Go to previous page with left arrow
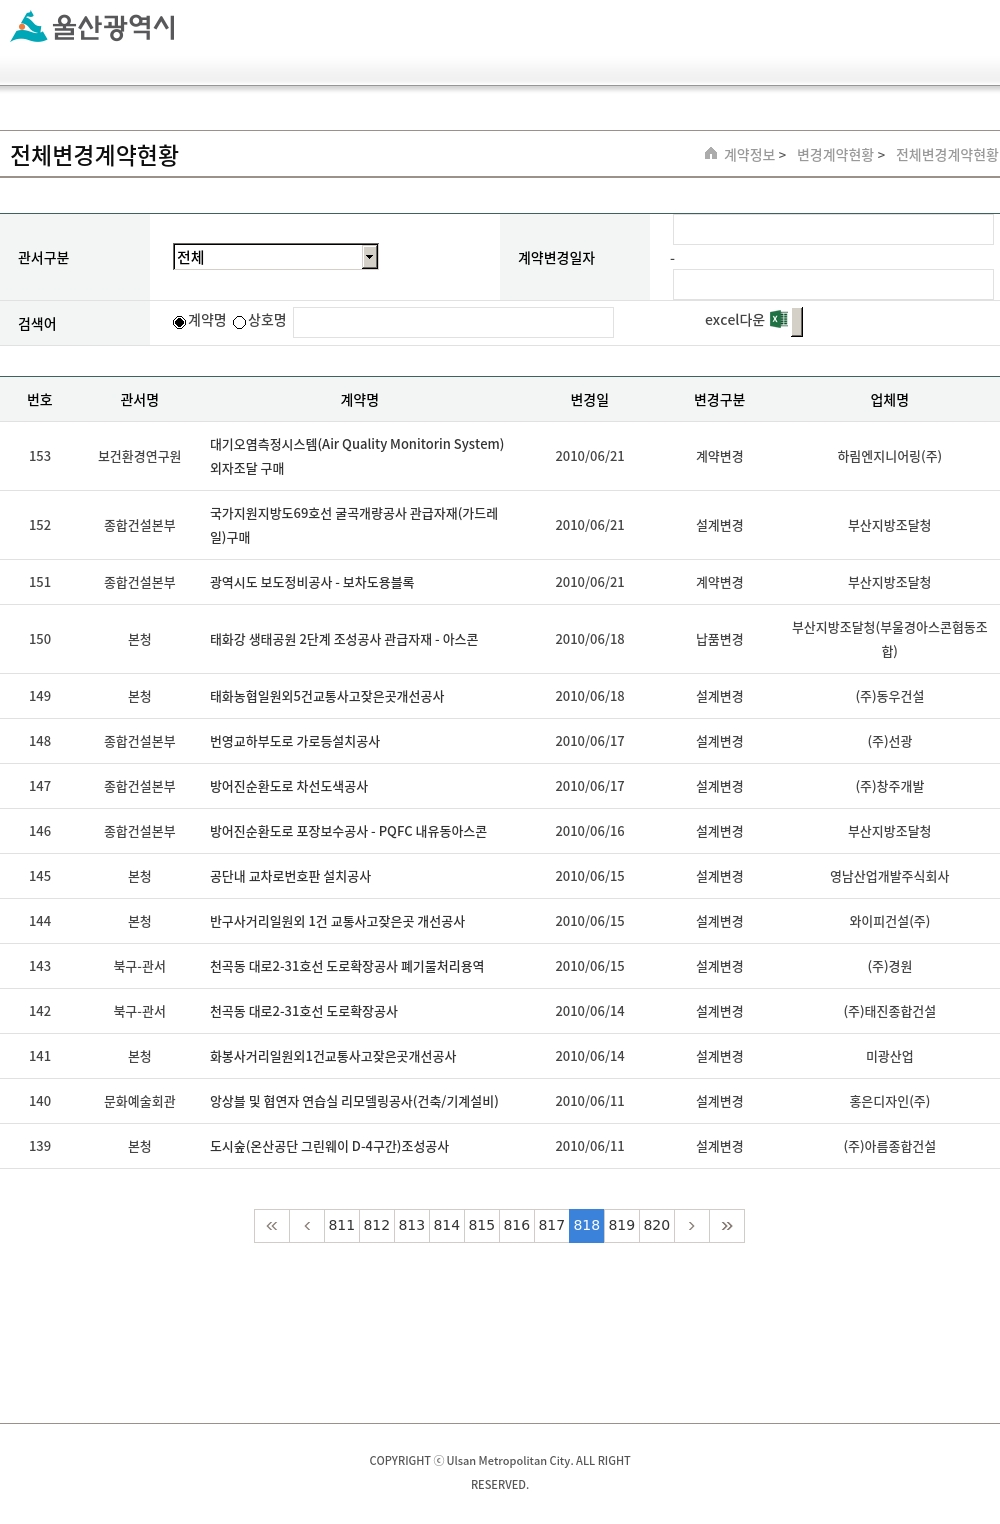Screen dimensions: 1000x1524 [x=307, y=1226]
